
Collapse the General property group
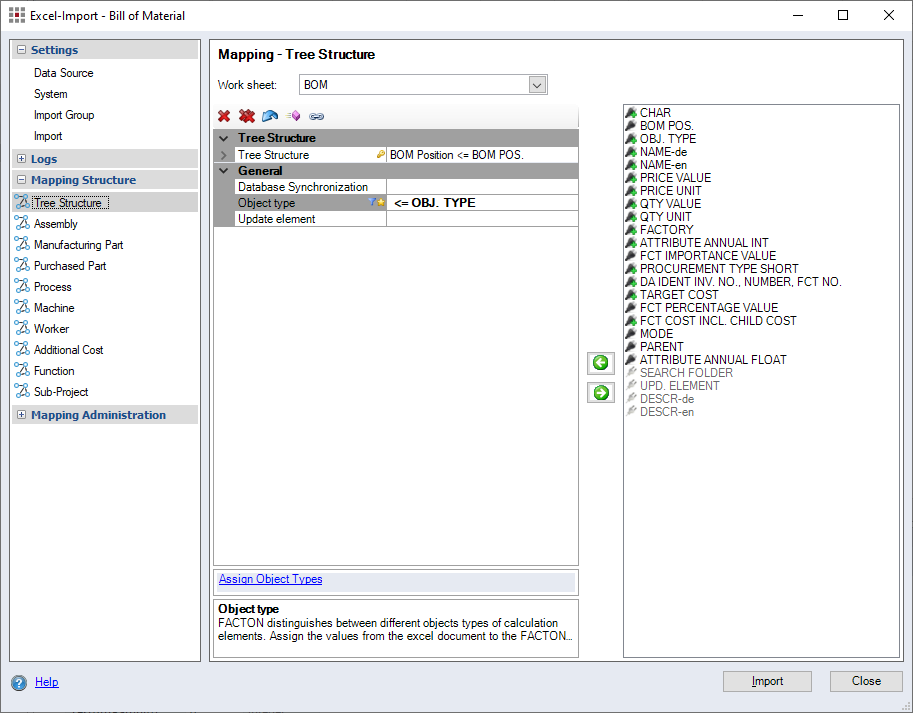click(x=223, y=171)
